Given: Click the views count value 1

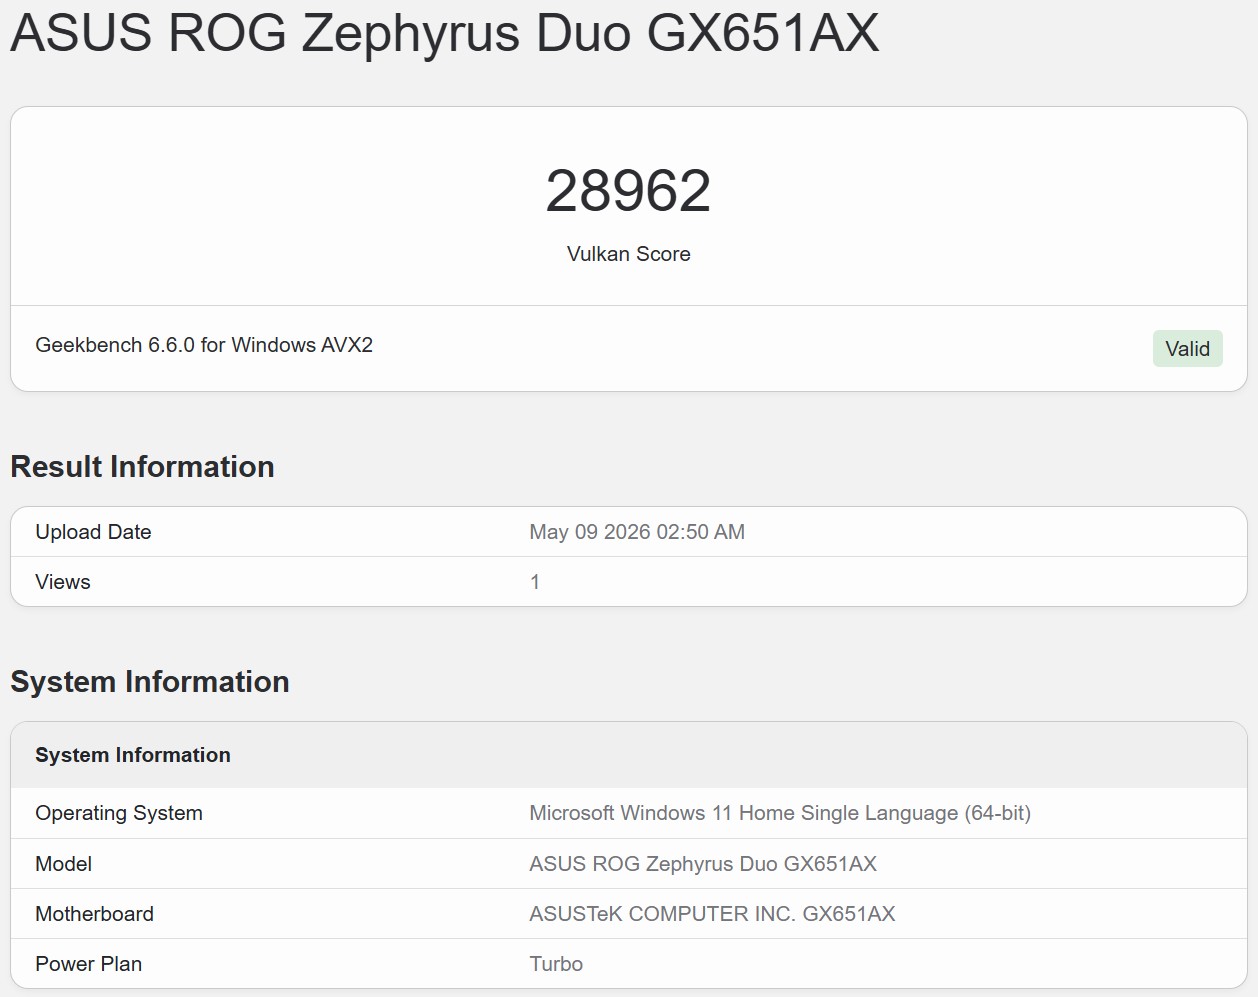Looking at the screenshot, I should (x=535, y=582).
